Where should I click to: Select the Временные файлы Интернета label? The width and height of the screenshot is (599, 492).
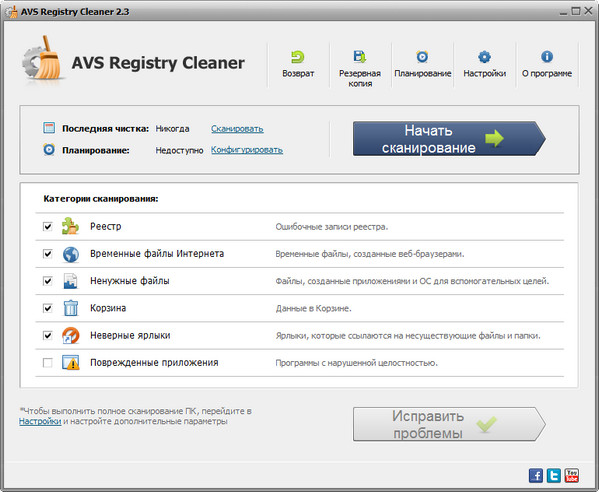(x=157, y=254)
